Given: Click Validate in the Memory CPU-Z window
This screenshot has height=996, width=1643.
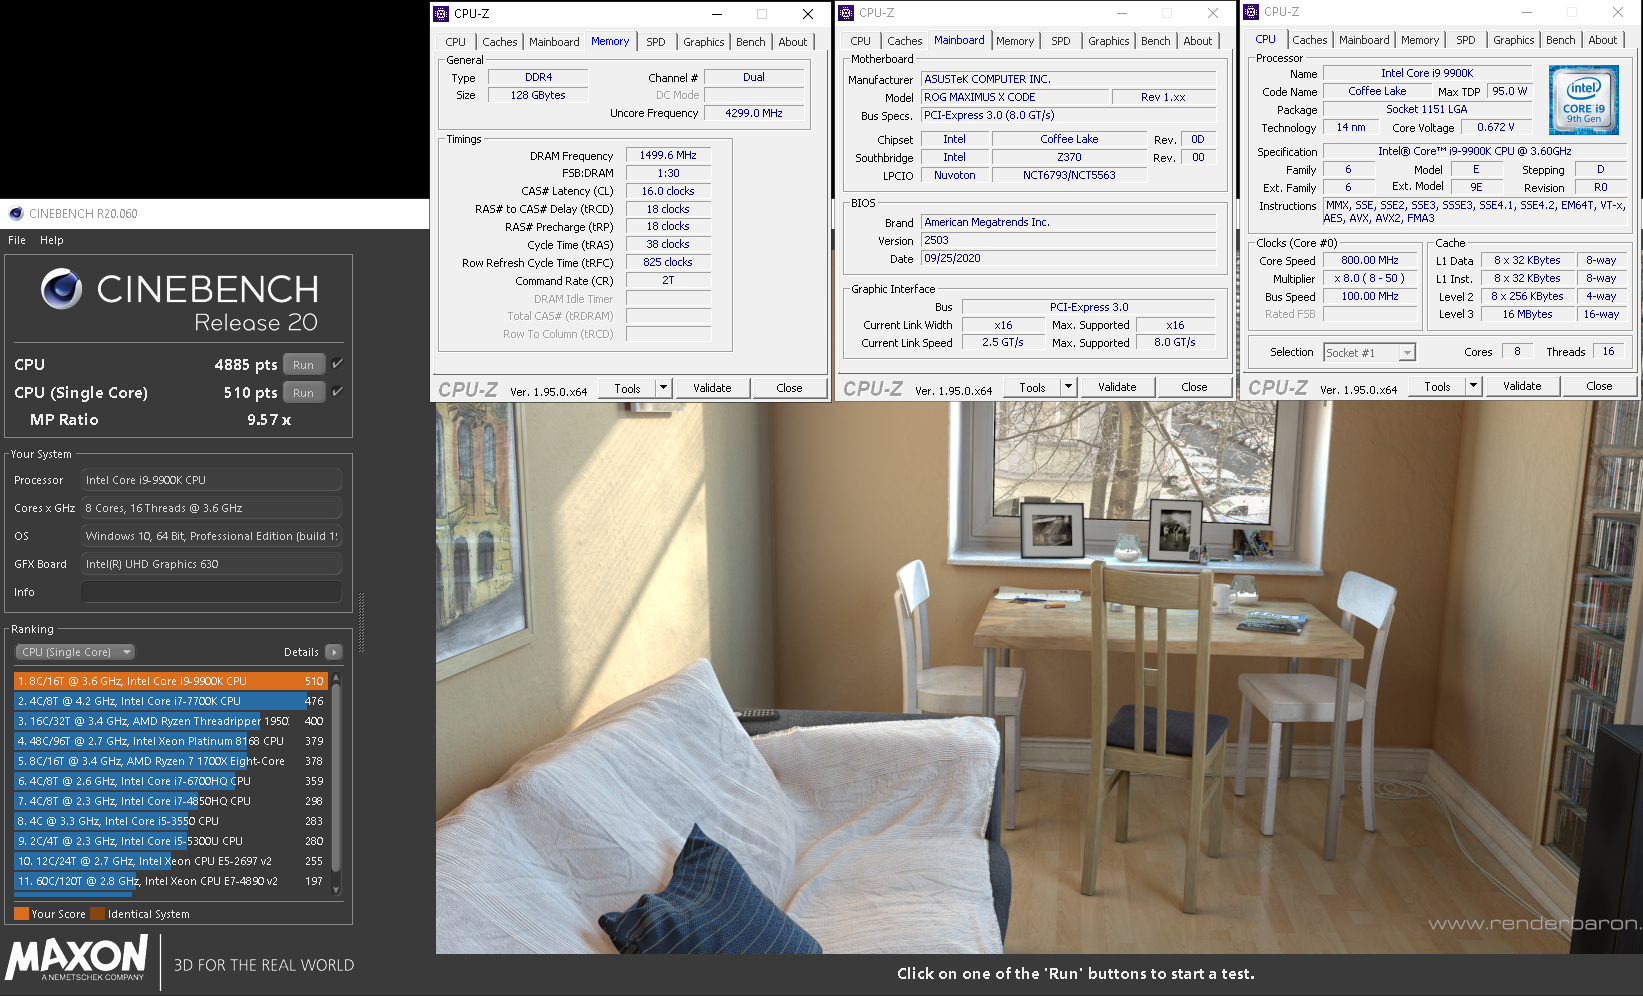Looking at the screenshot, I should tap(712, 388).
